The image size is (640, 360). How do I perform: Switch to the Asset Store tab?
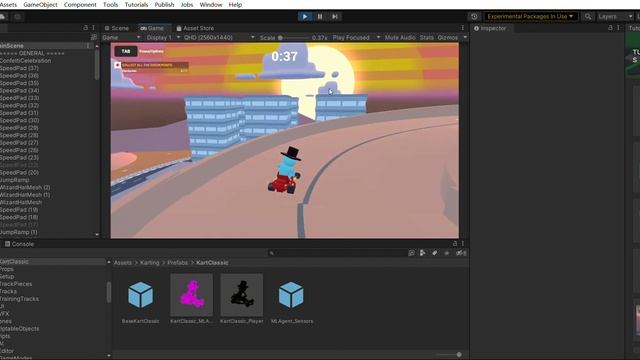[x=195, y=28]
